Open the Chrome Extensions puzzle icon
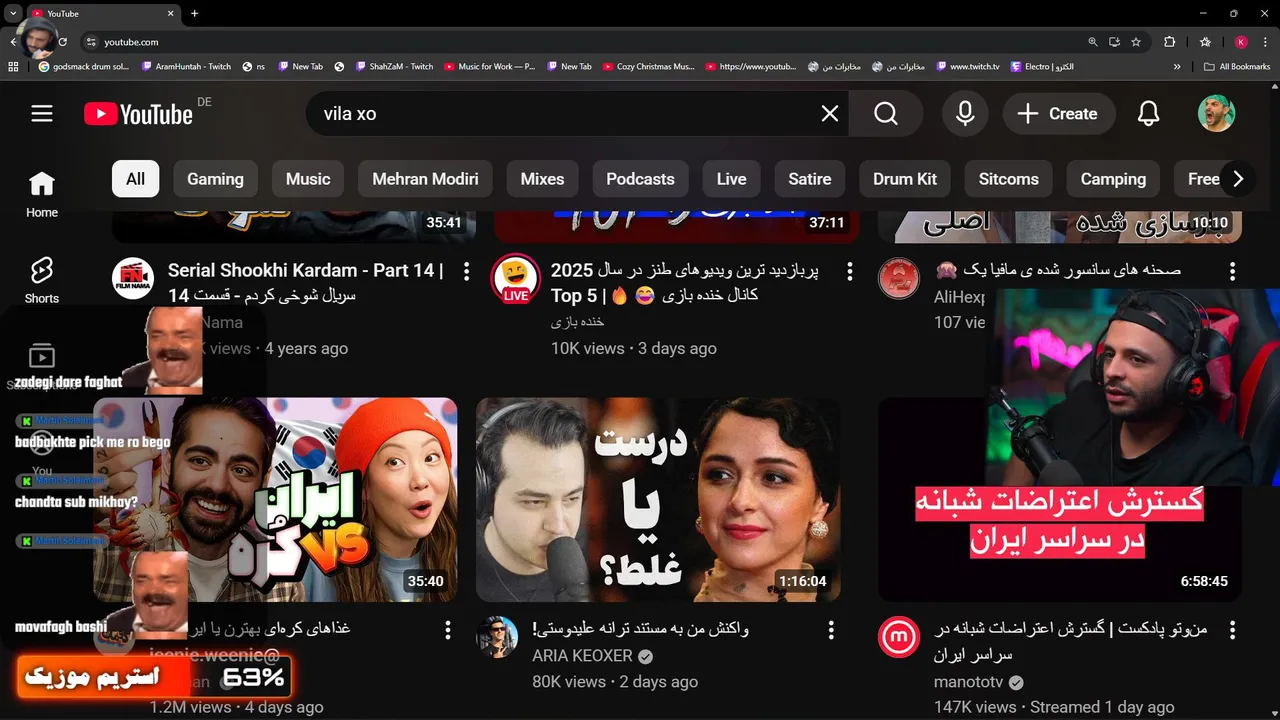This screenshot has height=720, width=1280. tap(1169, 42)
